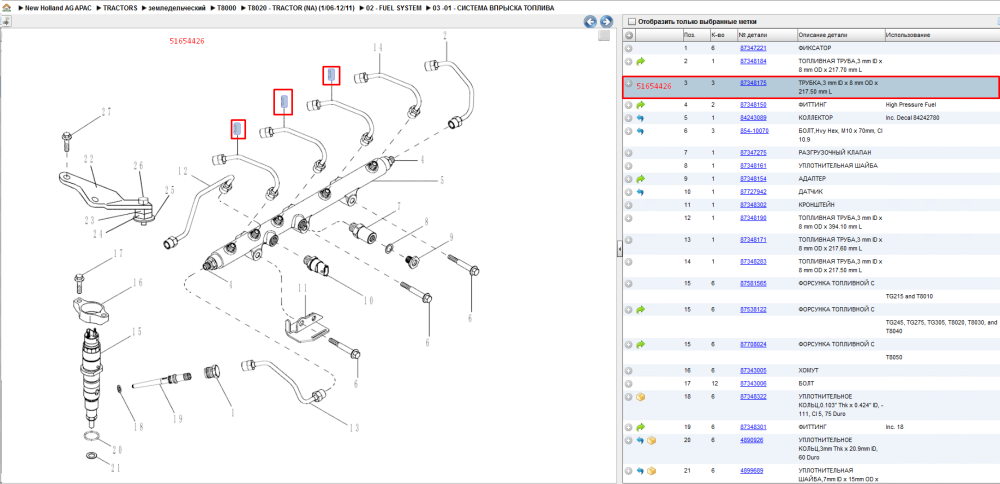Open T8020 - TRACTOR (NA) breadcrumb
Screen dimensions: 1000x484
[x=301, y=8]
